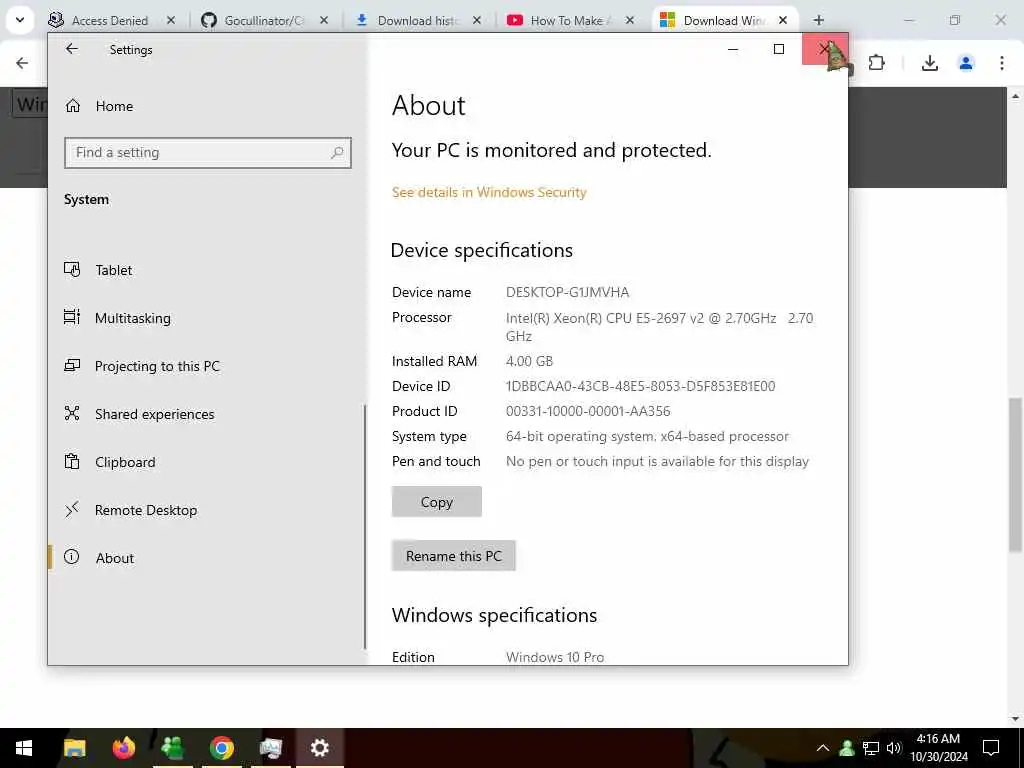Click the Rename this PC button

coord(454,556)
